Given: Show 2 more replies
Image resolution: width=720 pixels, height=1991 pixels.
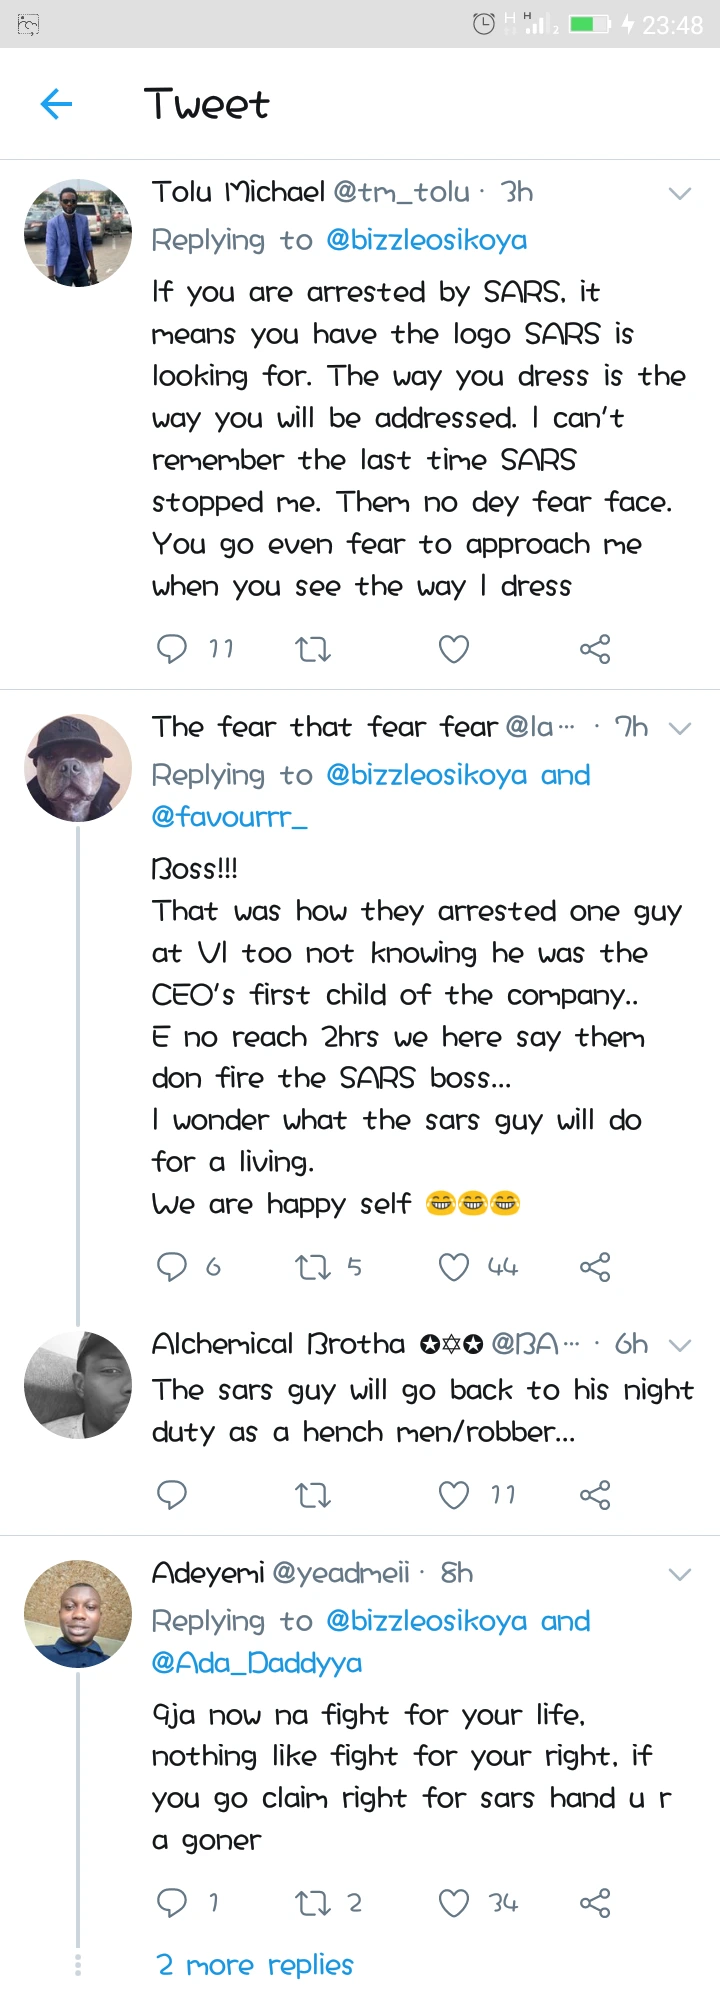Looking at the screenshot, I should (x=255, y=1965).
